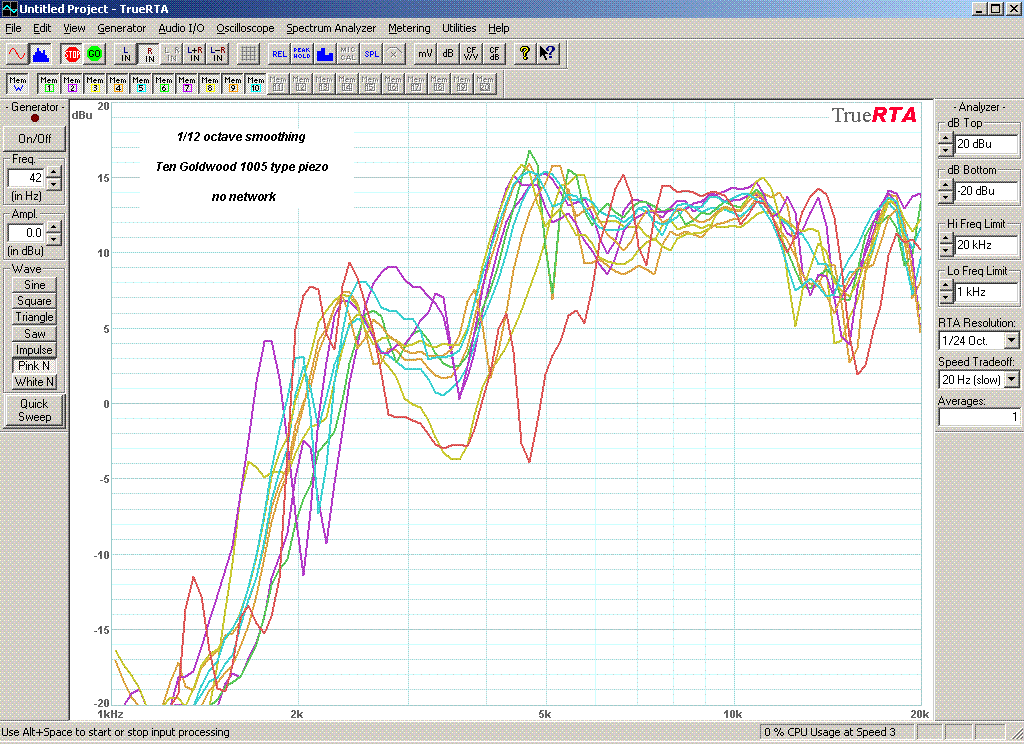1024x744 pixels.
Task: Select the R IN input button
Action: [150, 54]
